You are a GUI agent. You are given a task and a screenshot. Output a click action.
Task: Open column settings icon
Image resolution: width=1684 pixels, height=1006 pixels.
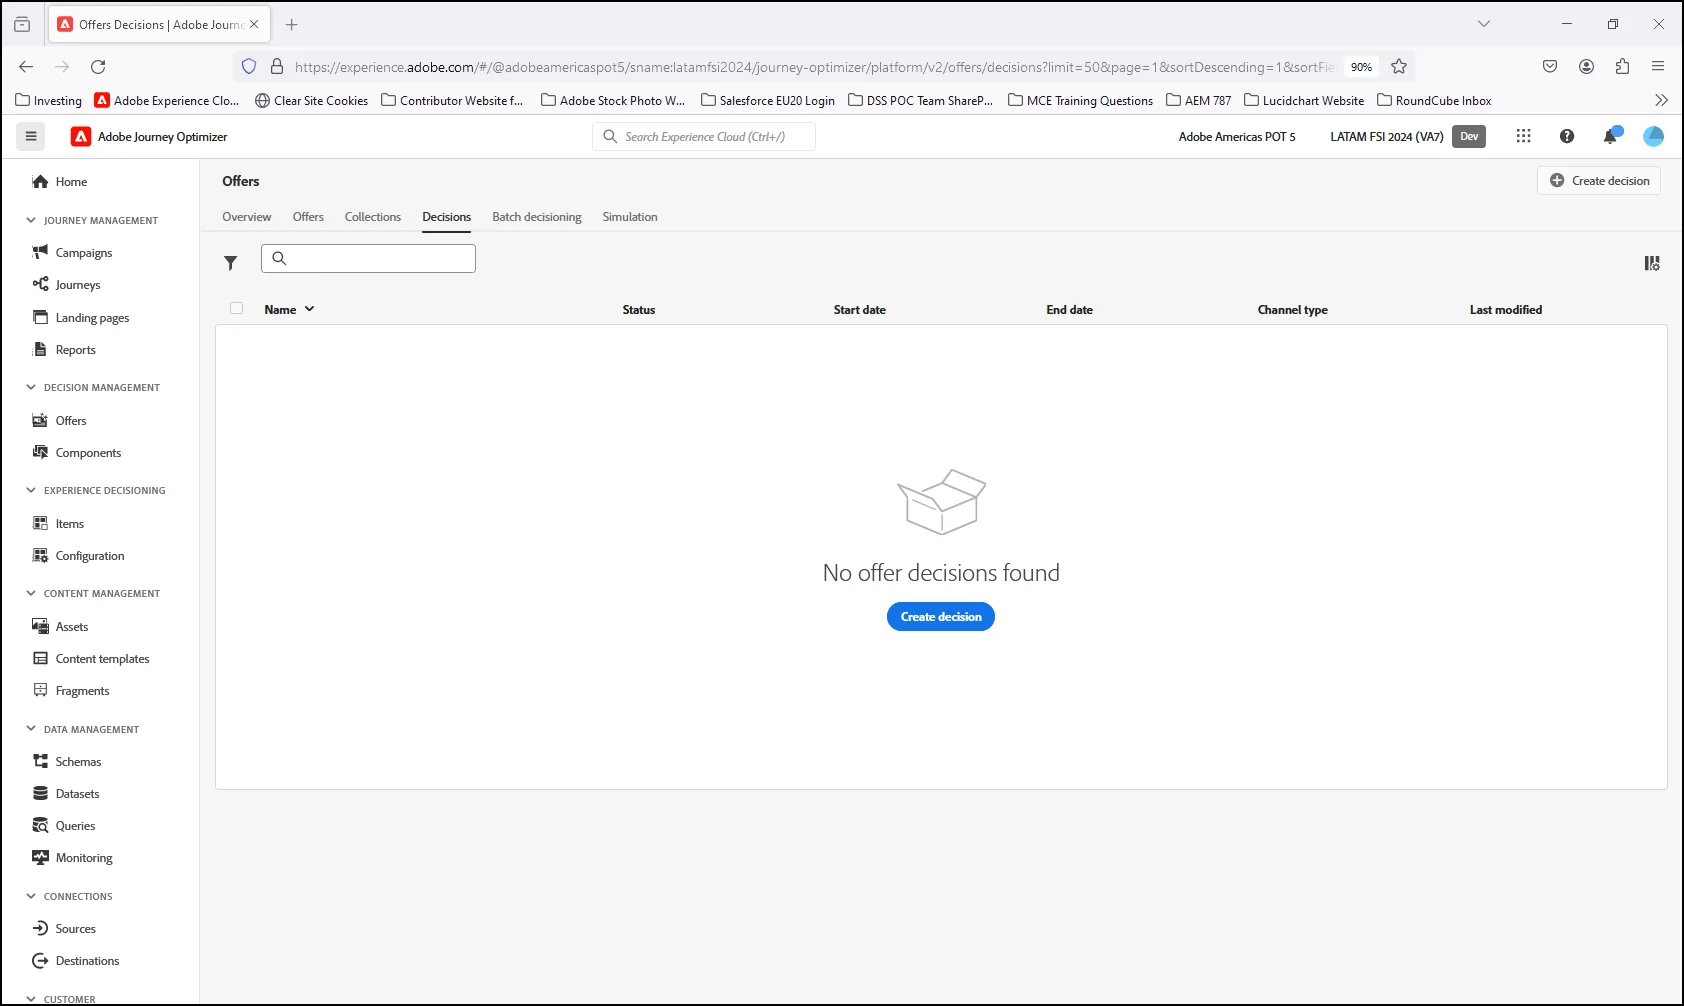tap(1652, 263)
